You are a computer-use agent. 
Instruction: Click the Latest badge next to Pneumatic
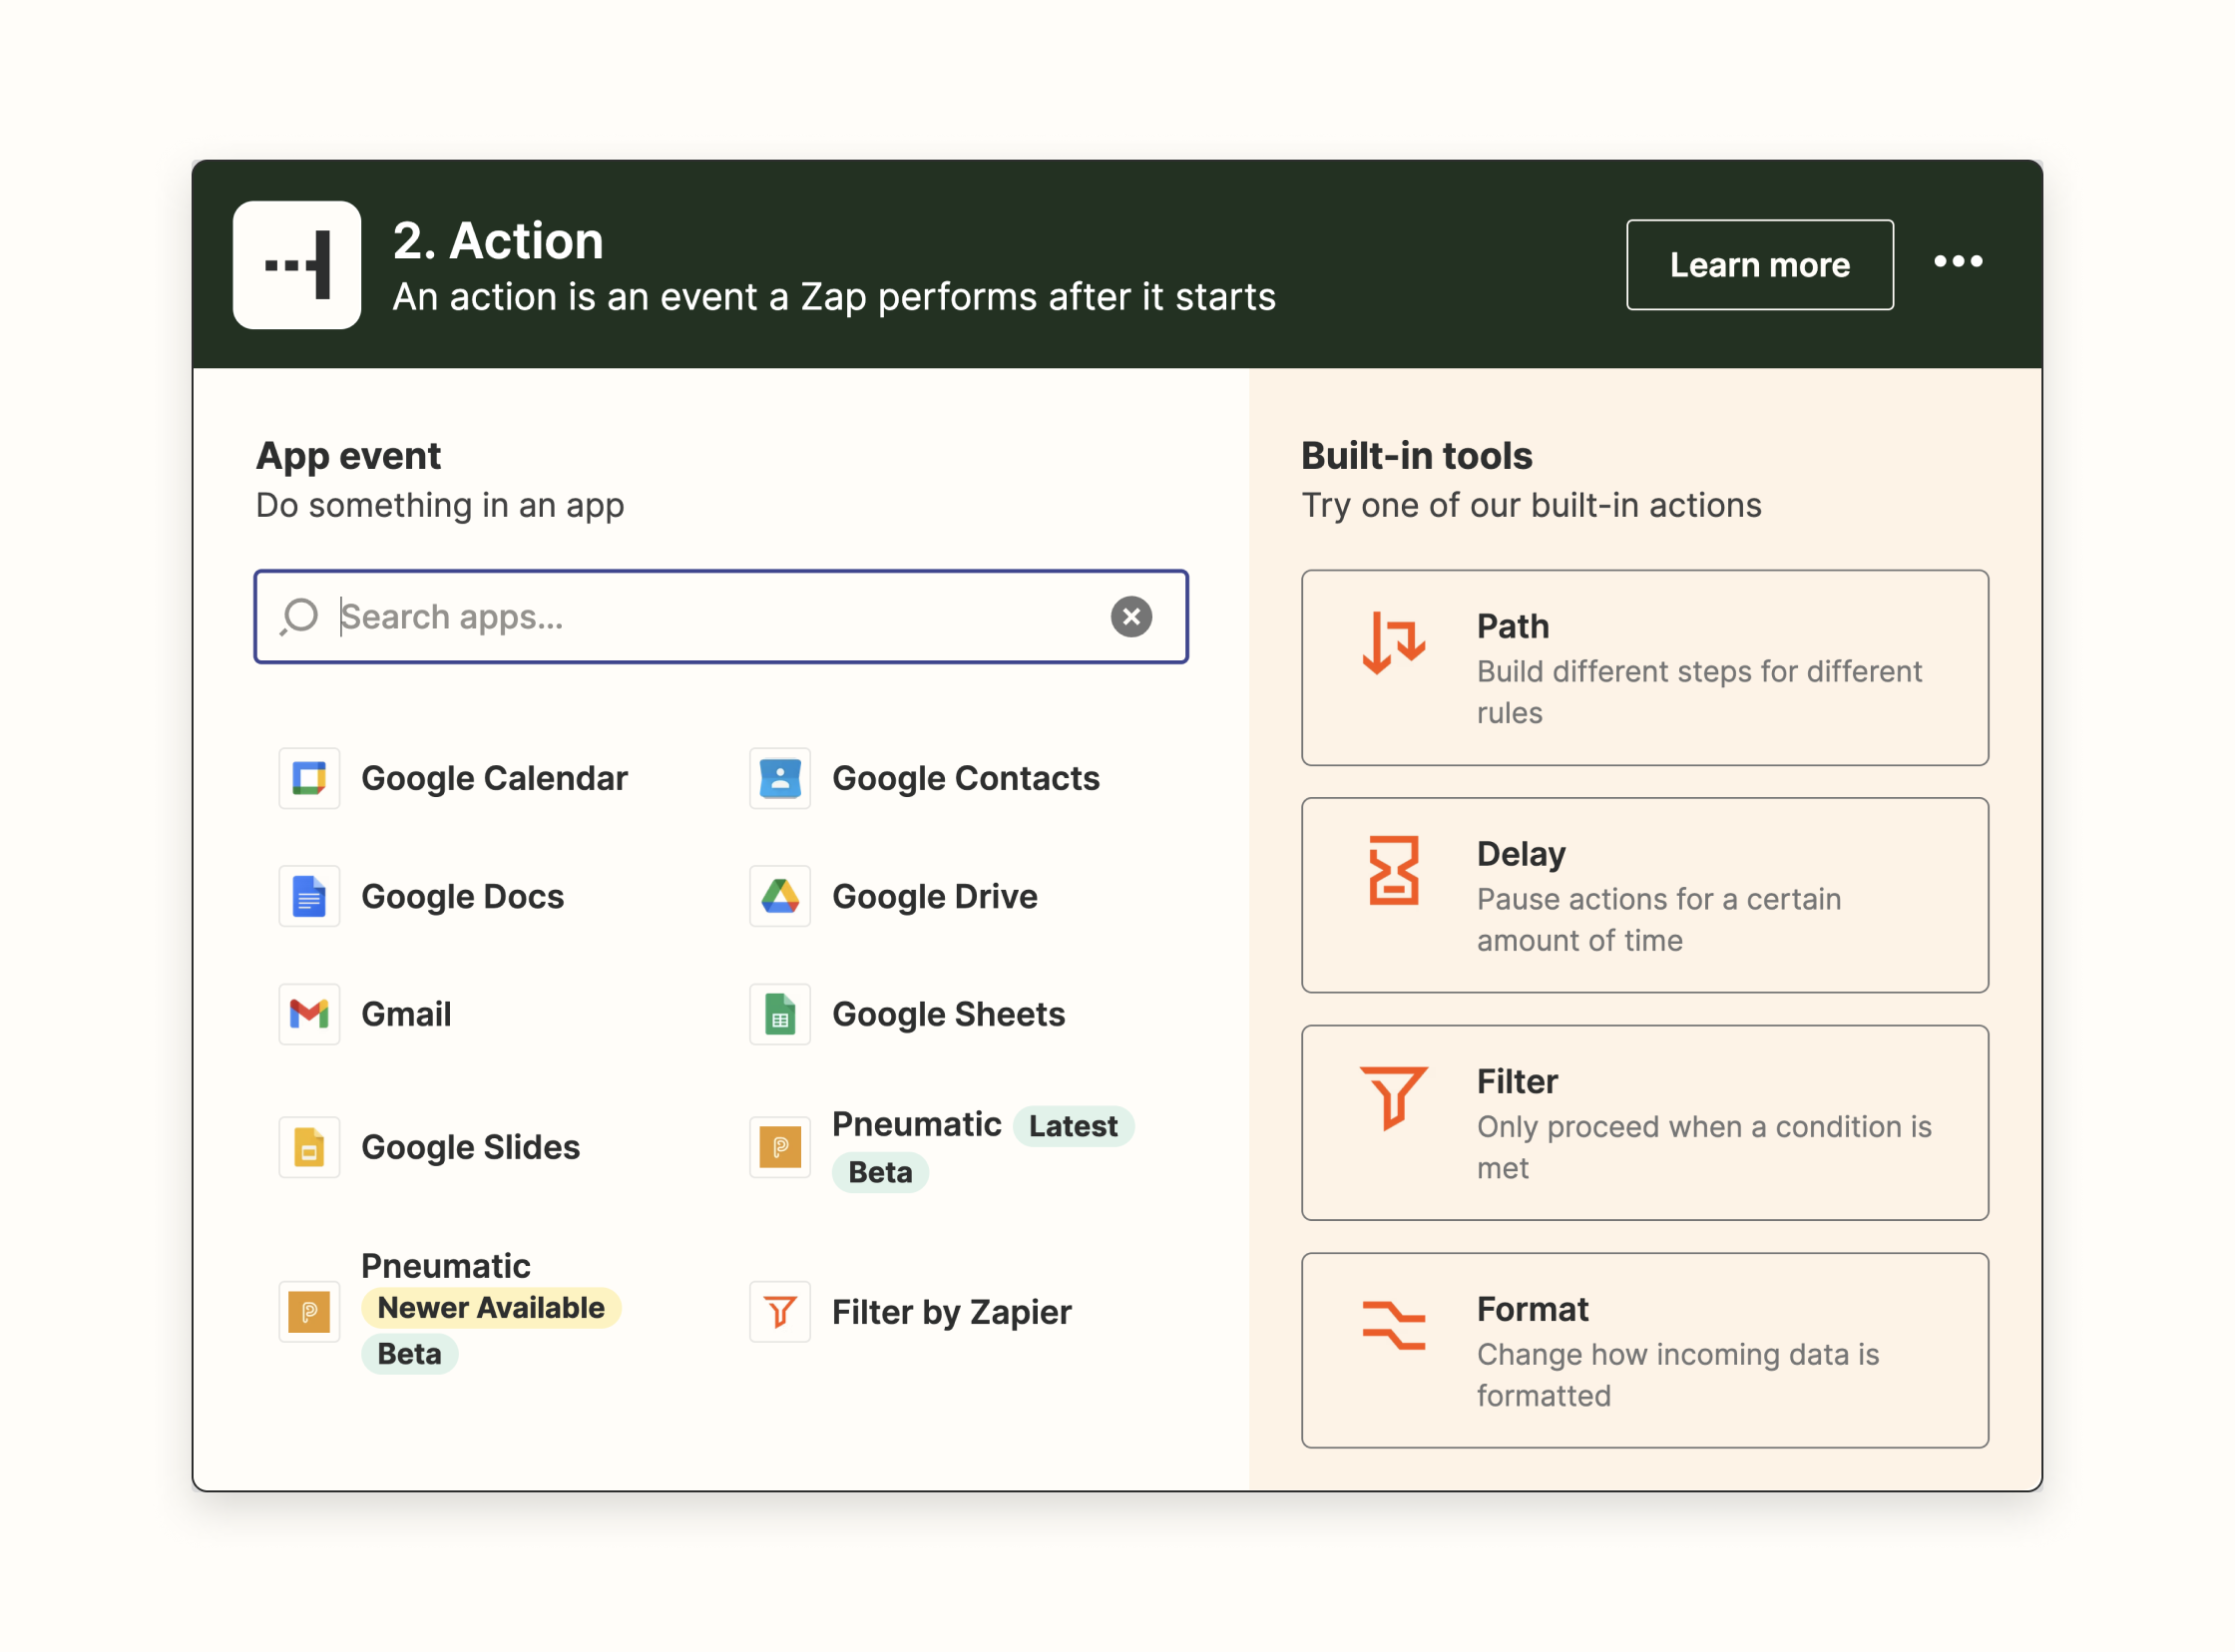pos(1073,1126)
